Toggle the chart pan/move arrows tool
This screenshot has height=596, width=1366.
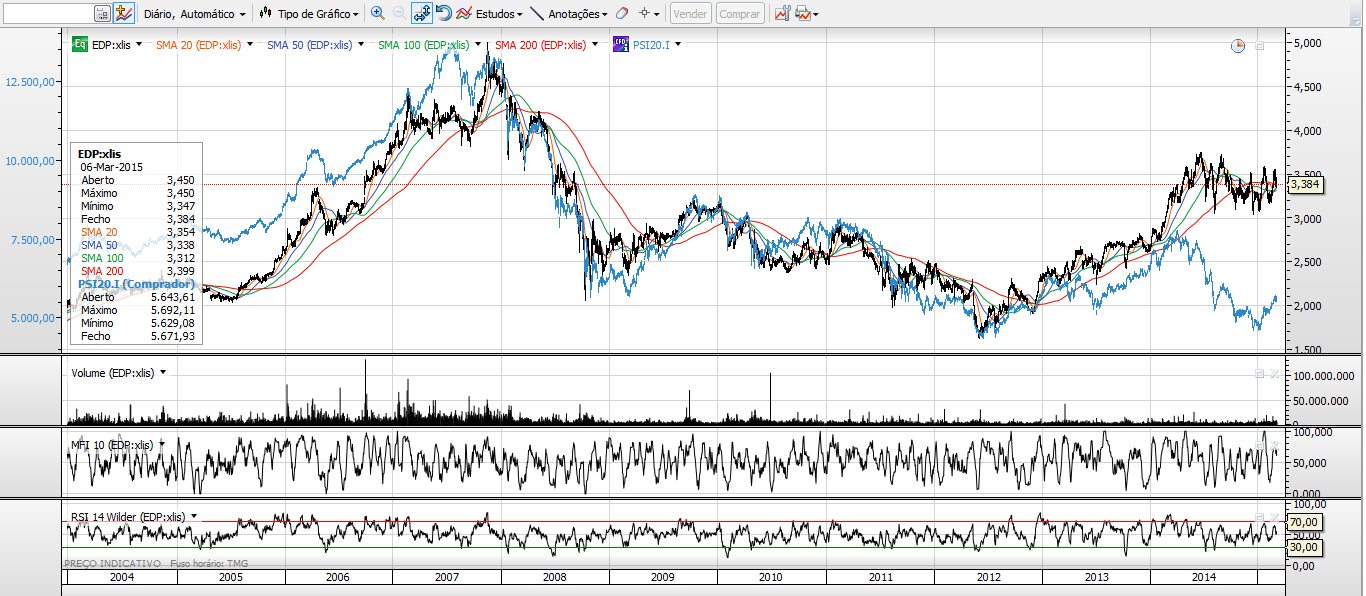pyautogui.click(x=421, y=14)
